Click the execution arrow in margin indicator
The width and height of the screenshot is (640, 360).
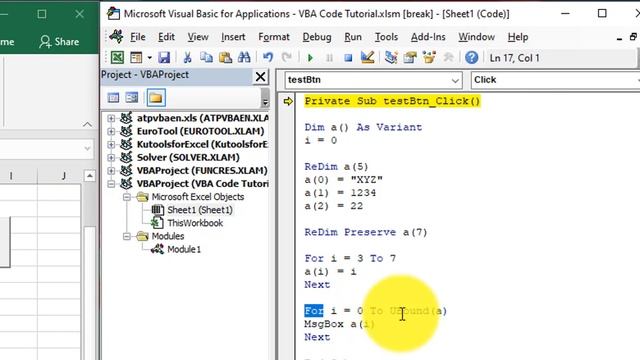[288, 101]
